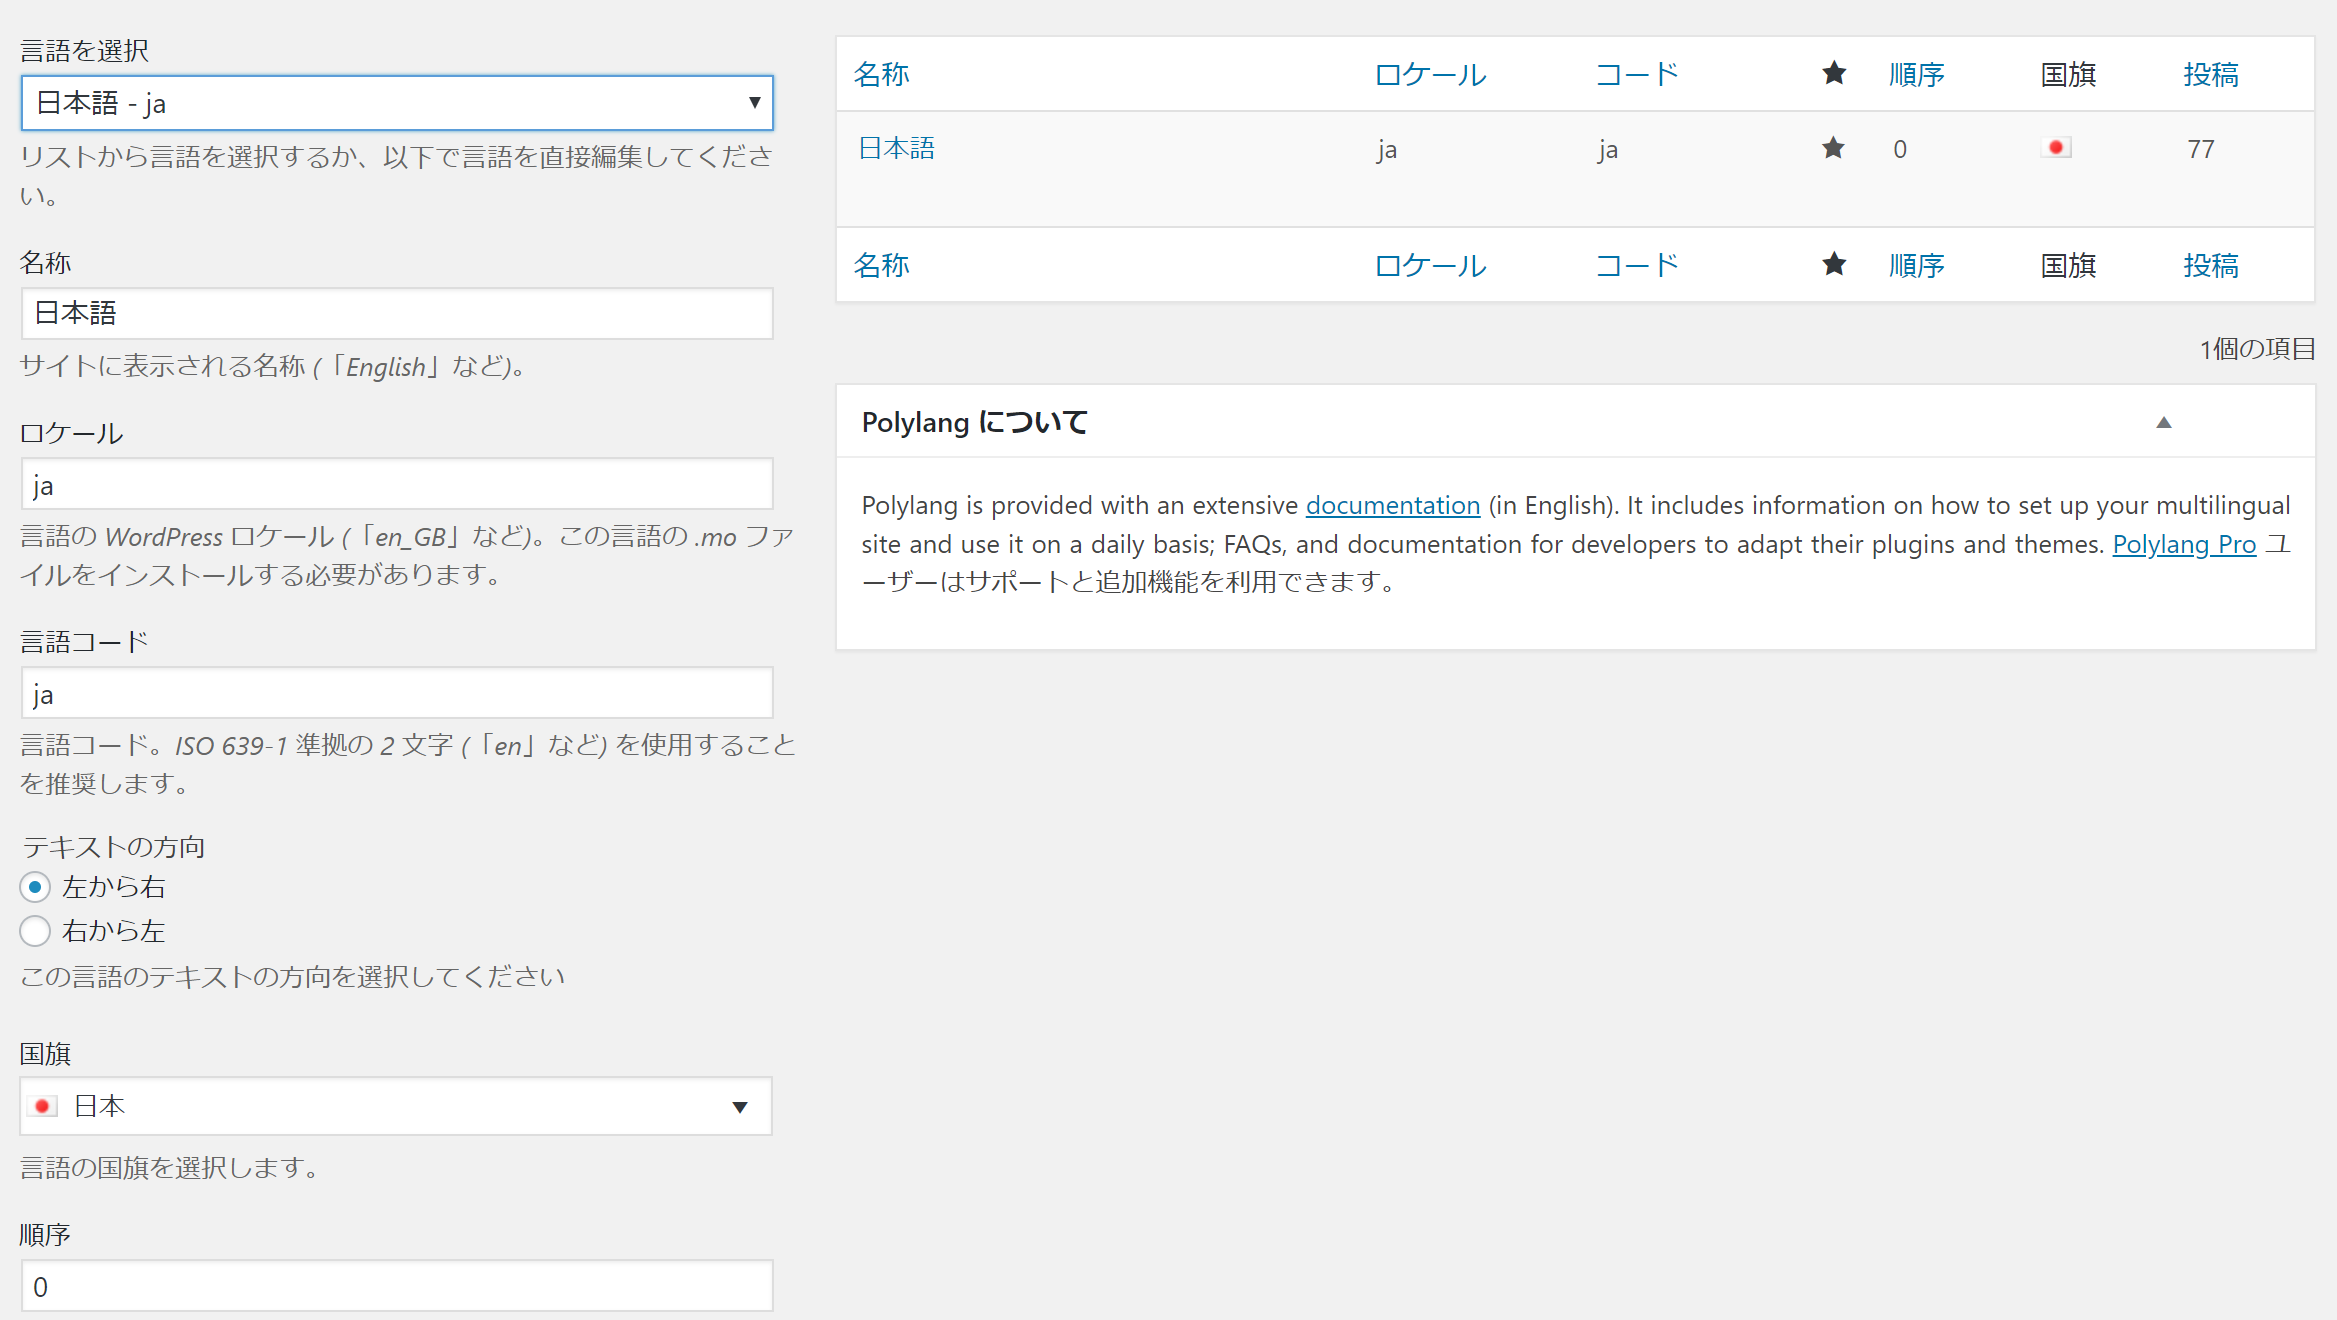Click the default language star in 日本語 row
The width and height of the screenshot is (2337, 1320).
1833,148
